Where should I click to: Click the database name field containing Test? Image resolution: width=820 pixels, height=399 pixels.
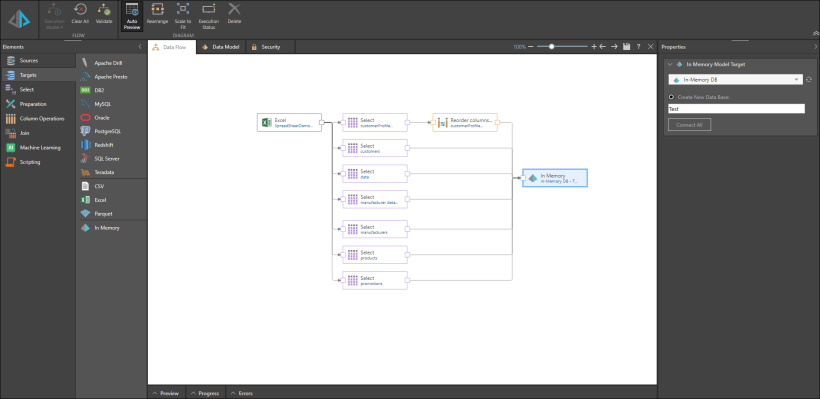[736, 109]
